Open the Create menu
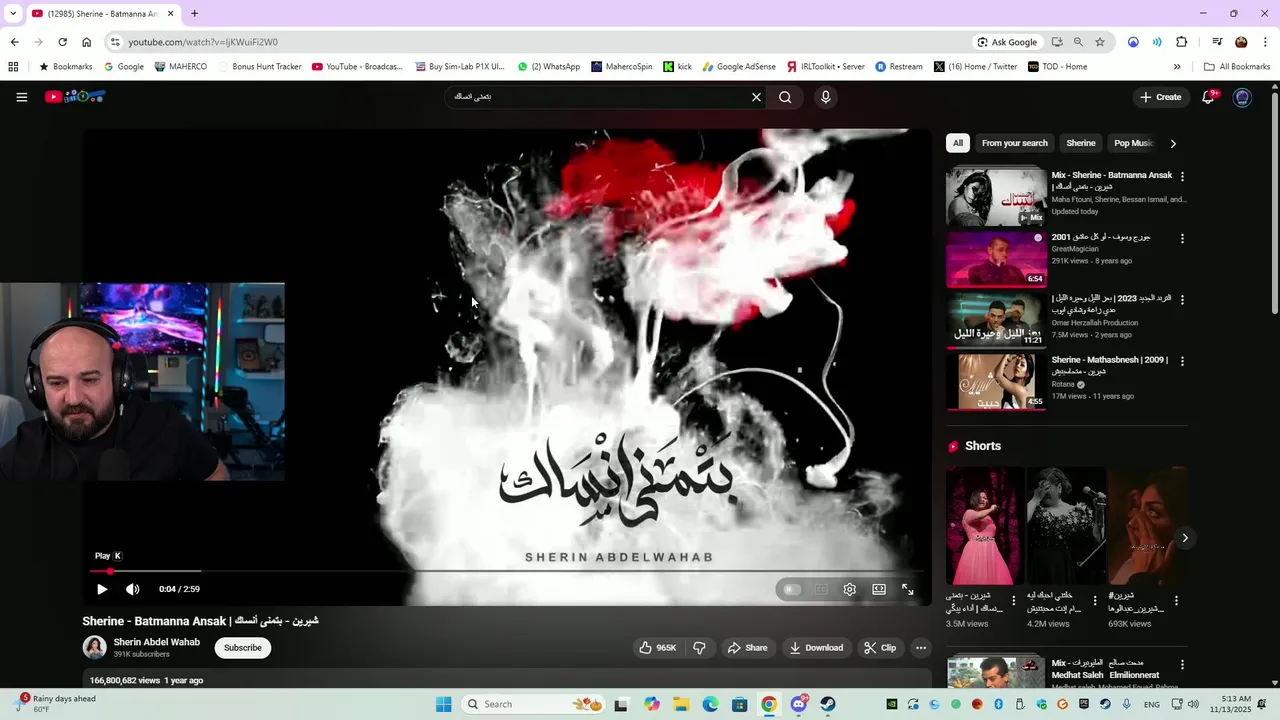 pos(1160,97)
